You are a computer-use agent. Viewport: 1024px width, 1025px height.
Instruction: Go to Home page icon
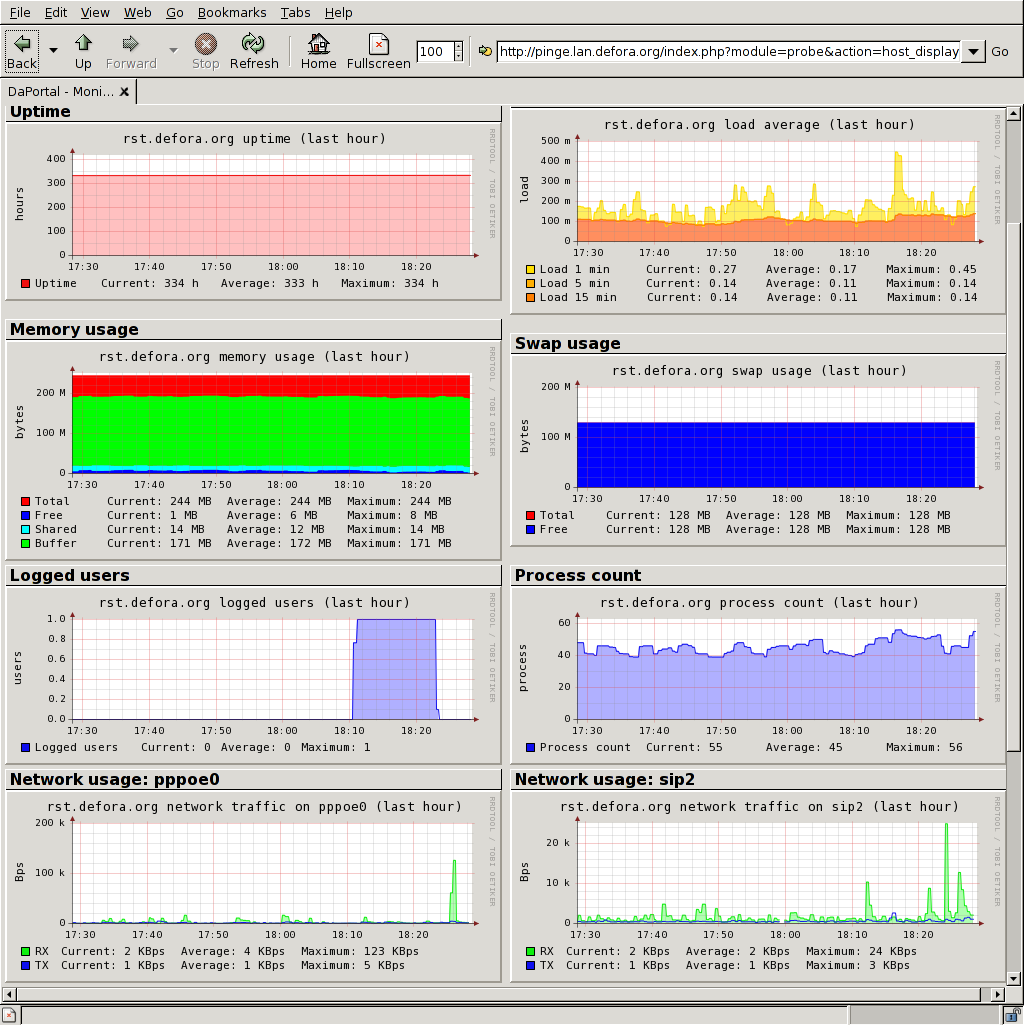click(x=318, y=44)
